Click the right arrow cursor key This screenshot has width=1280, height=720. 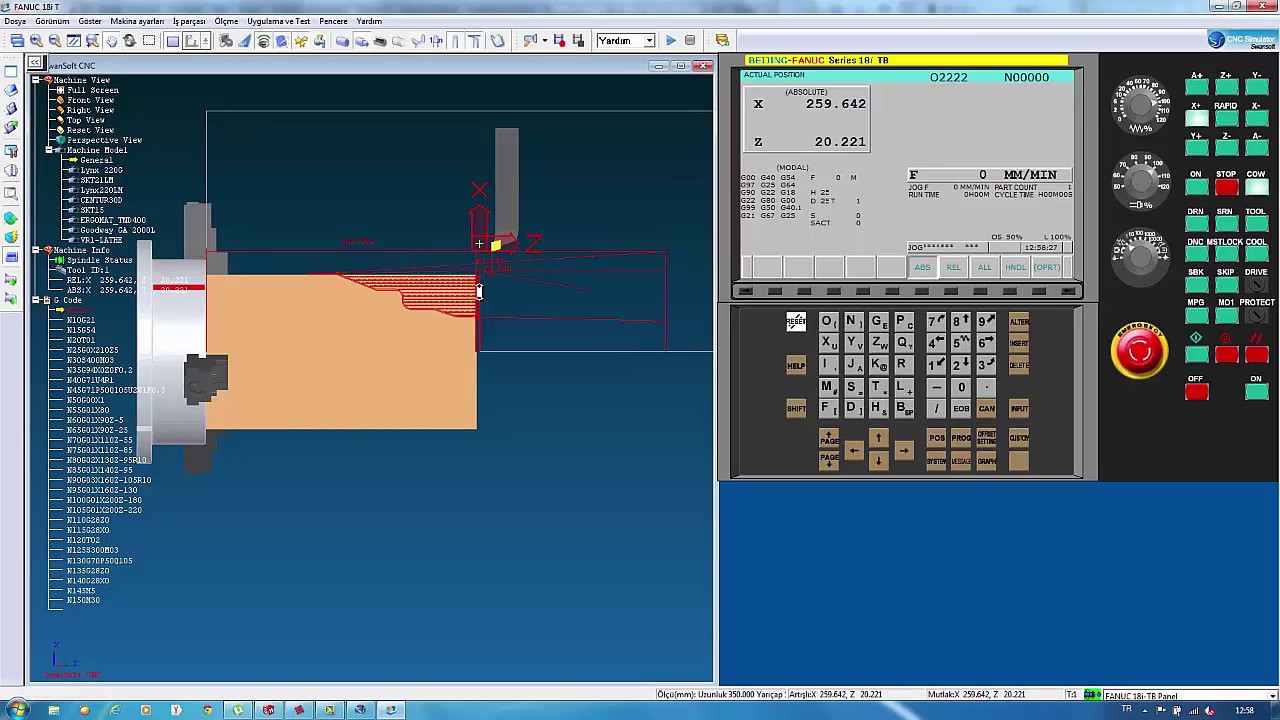click(x=904, y=450)
